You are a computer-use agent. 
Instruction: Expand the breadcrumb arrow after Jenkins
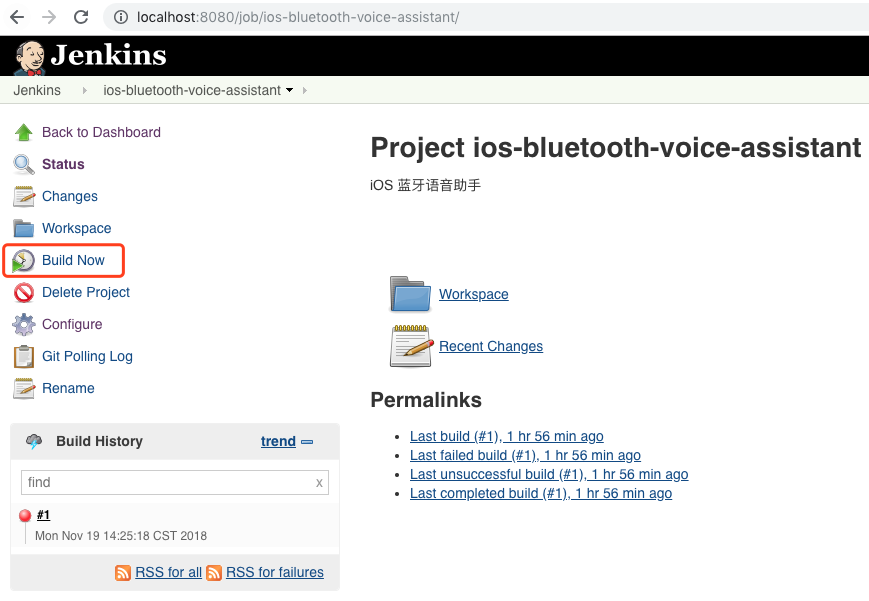pos(84,90)
